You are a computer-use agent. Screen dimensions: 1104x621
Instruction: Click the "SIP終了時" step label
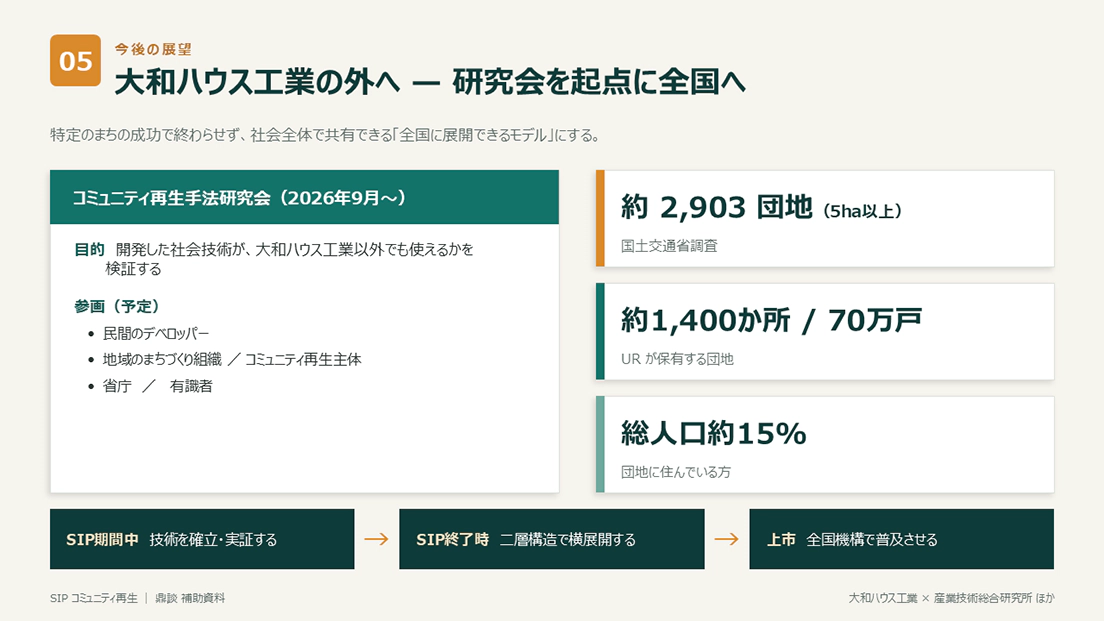[452, 539]
